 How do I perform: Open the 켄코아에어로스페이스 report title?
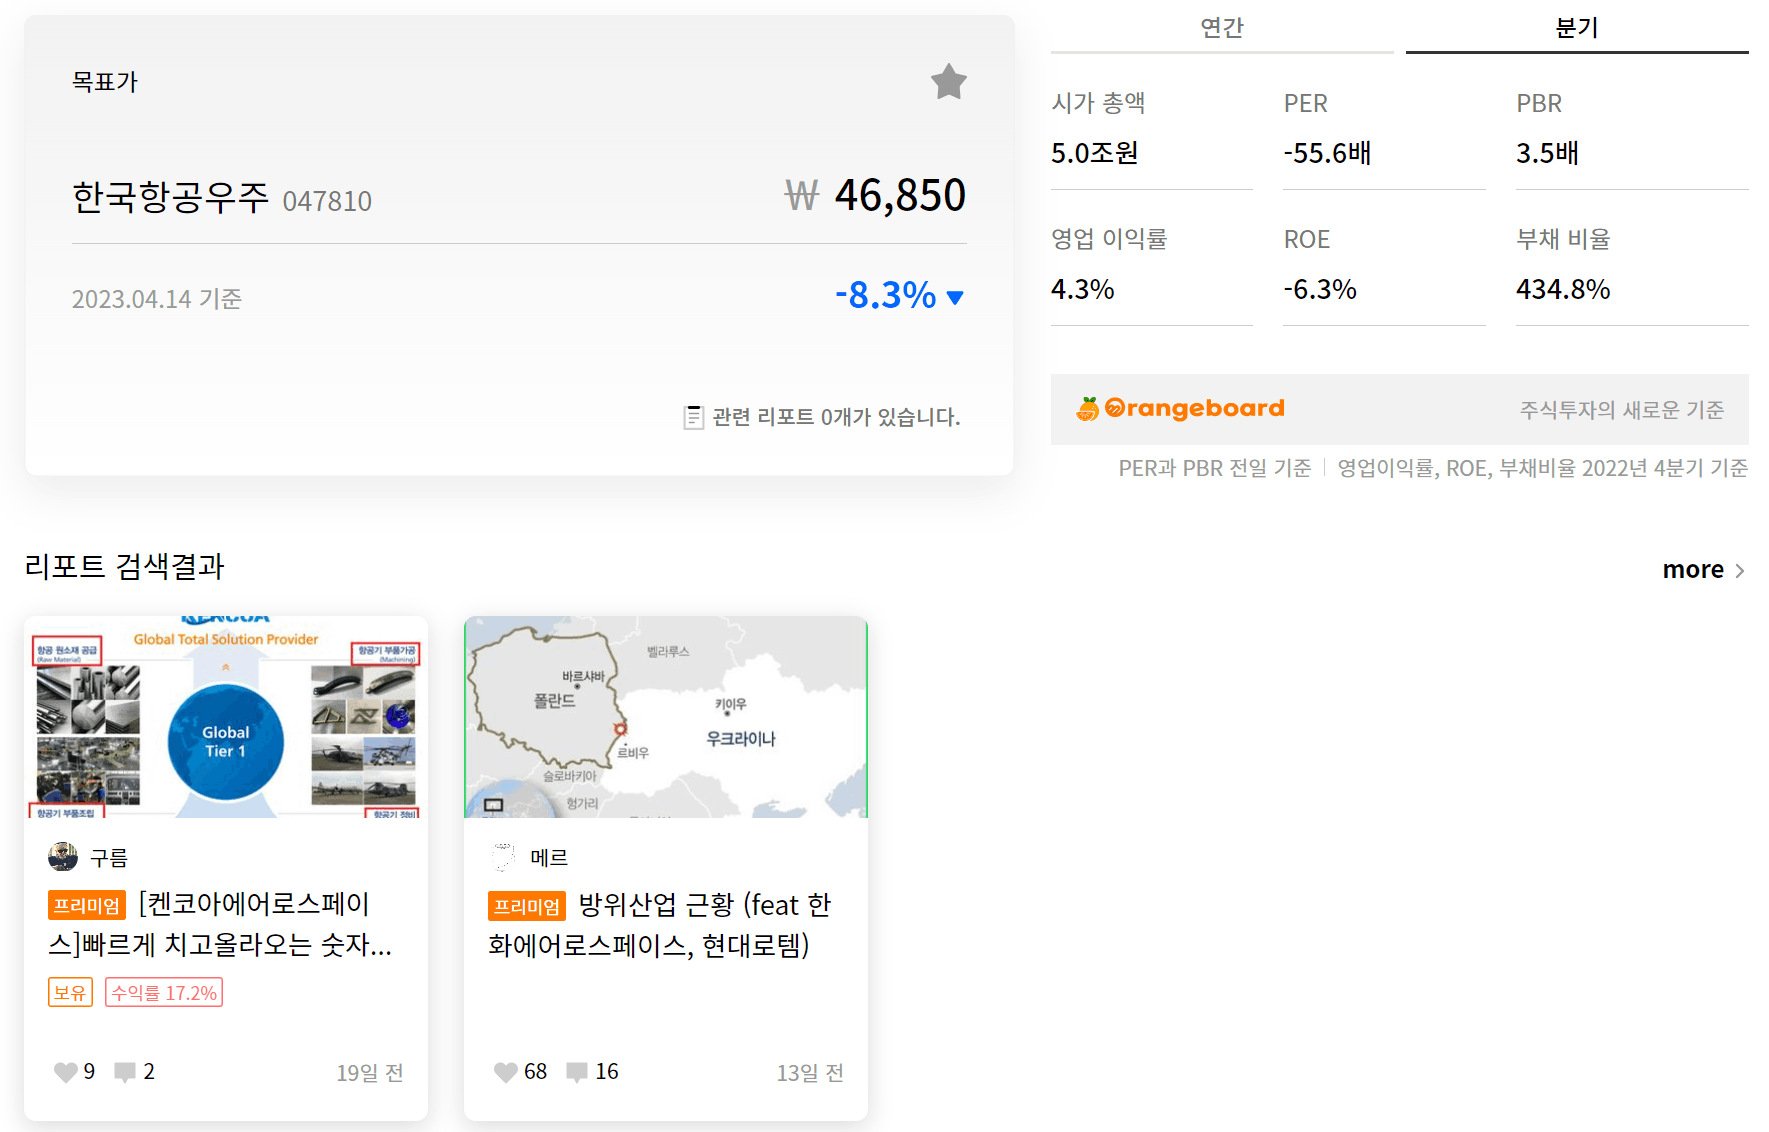tap(220, 925)
